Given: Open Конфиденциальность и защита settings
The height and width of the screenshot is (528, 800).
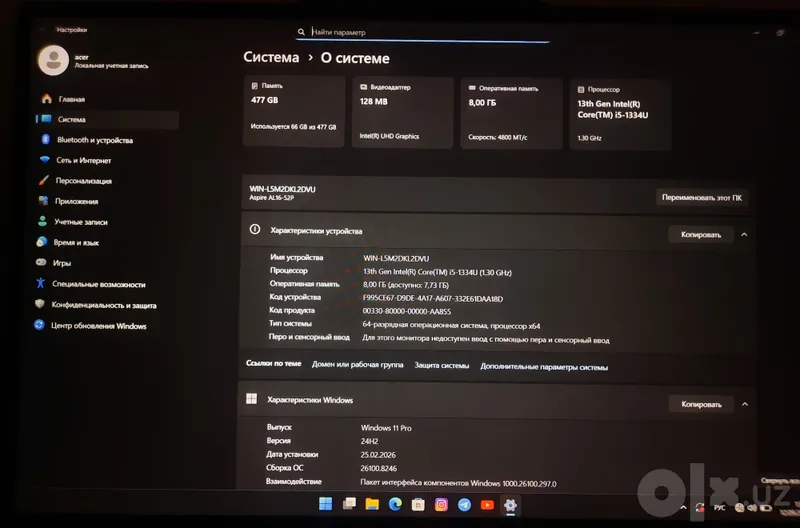Looking at the screenshot, I should click(106, 305).
